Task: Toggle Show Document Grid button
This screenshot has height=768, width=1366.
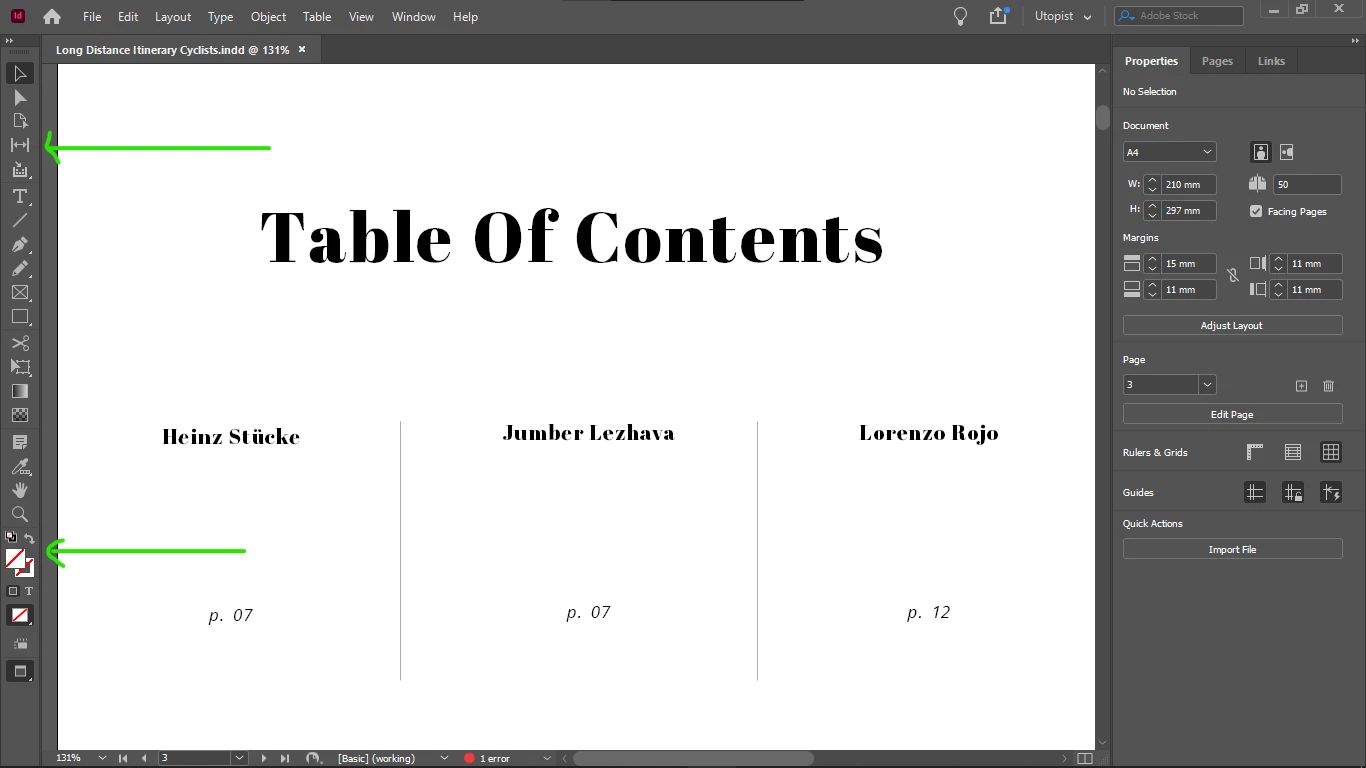Action: [1331, 452]
